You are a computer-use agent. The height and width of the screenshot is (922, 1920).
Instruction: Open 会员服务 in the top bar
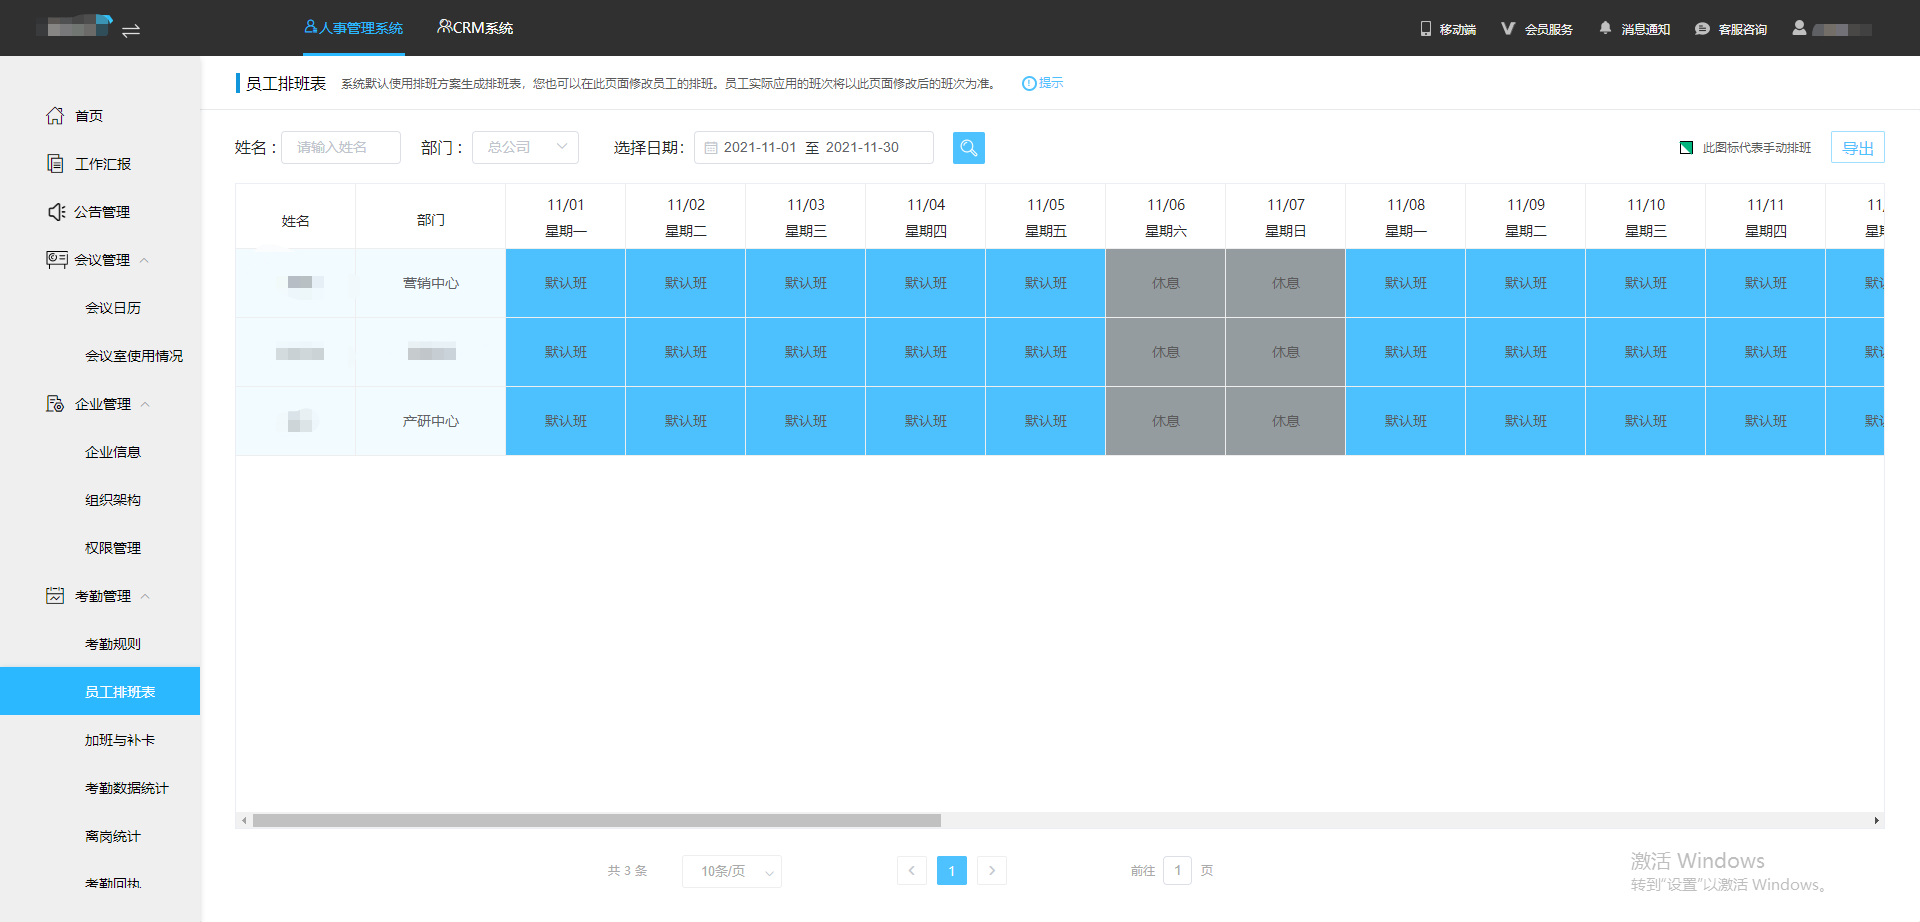pos(1537,29)
